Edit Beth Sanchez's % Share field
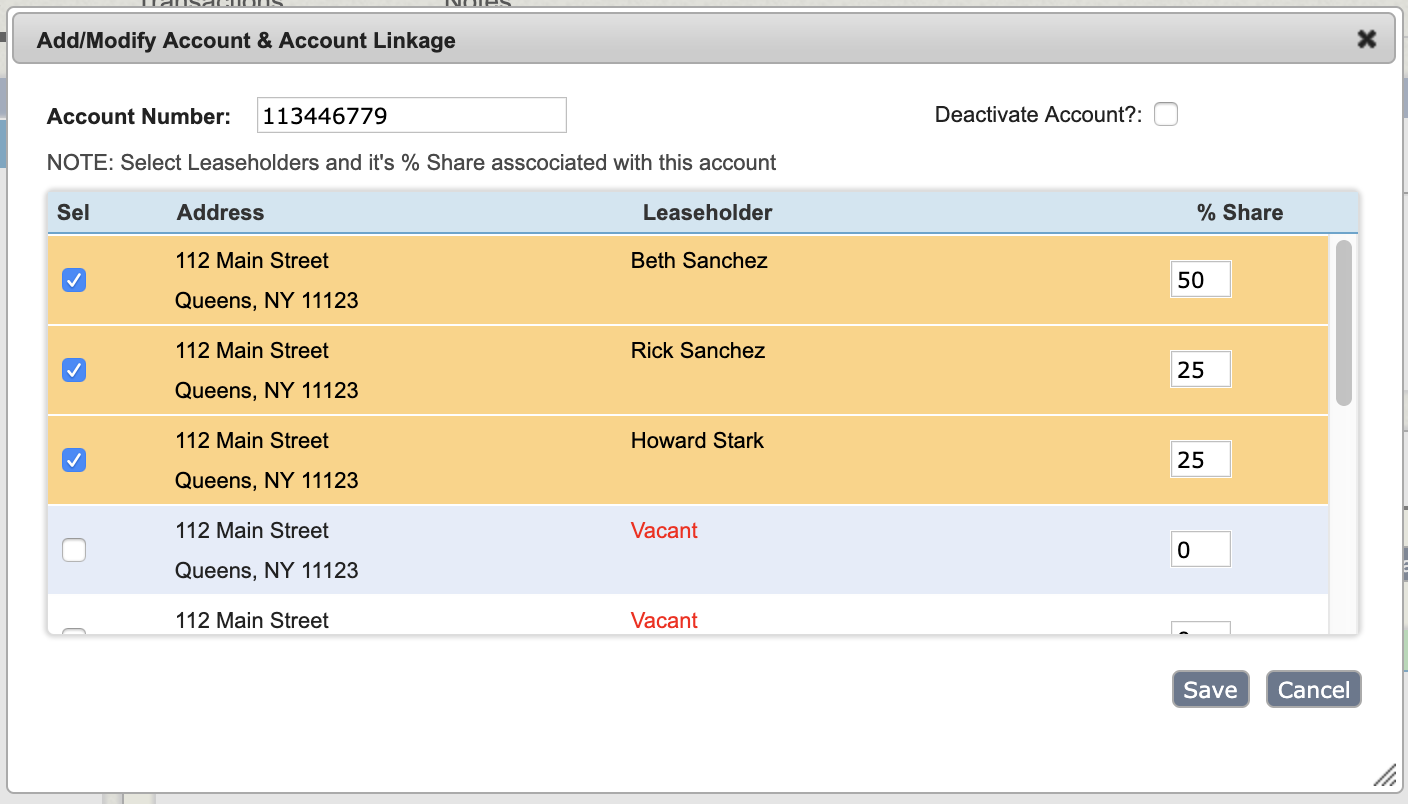1408x804 pixels. [x=1200, y=280]
